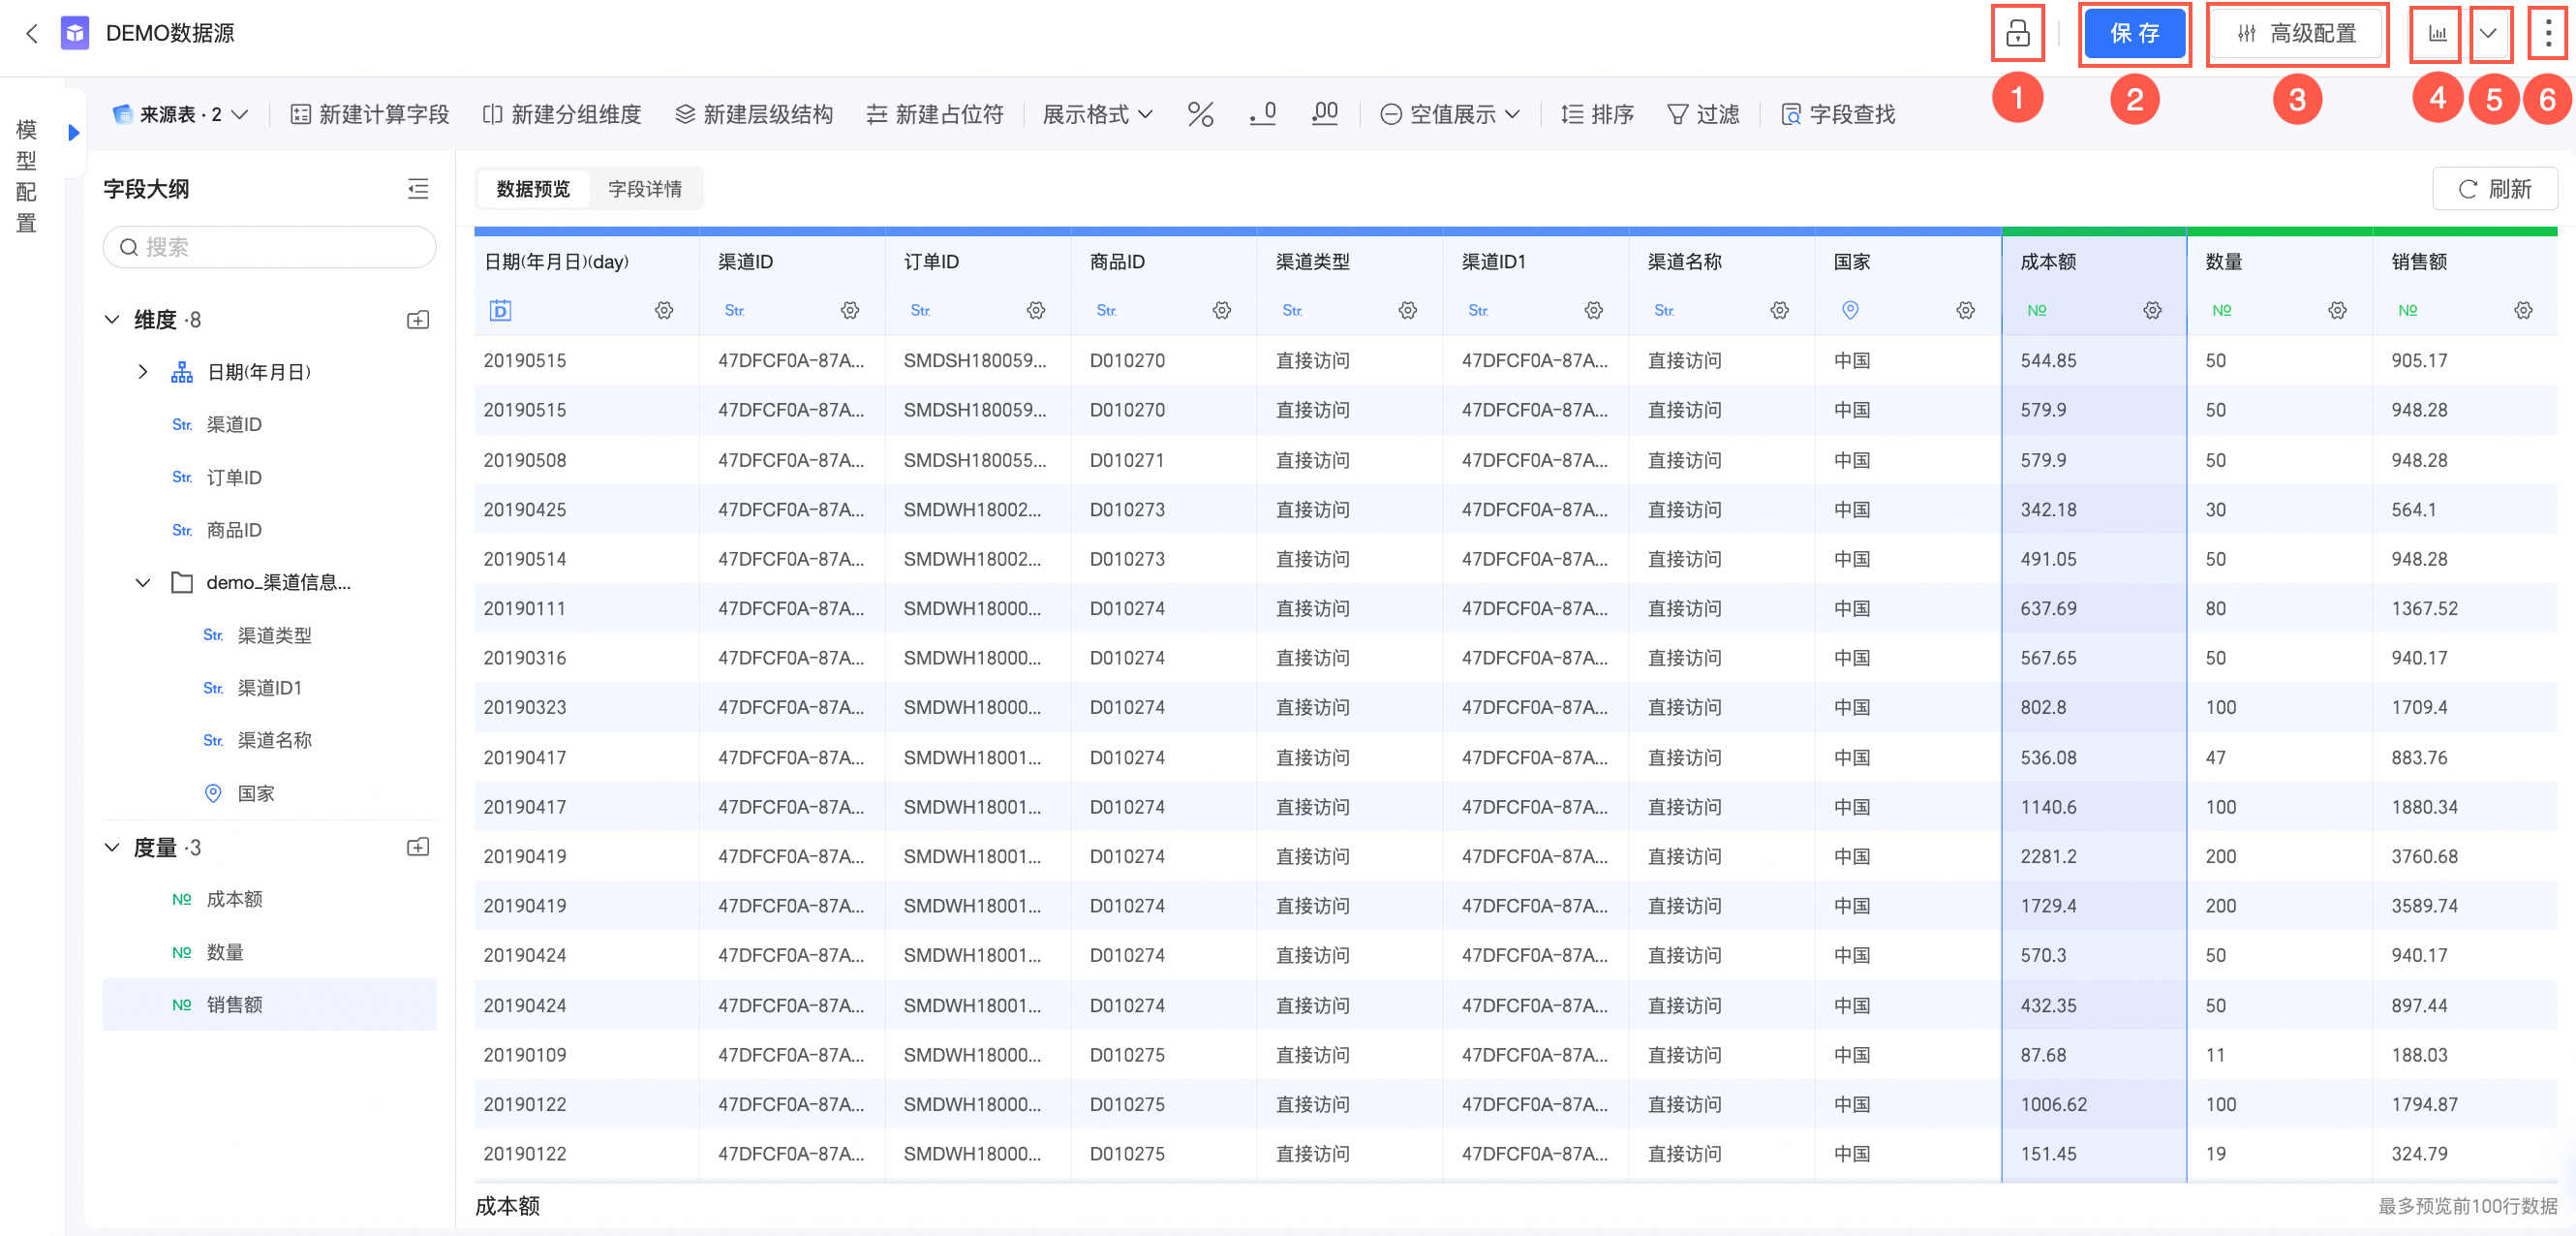This screenshot has width=2576, height=1236.
Task: Click the 保存 button
Action: pyautogui.click(x=2133, y=34)
